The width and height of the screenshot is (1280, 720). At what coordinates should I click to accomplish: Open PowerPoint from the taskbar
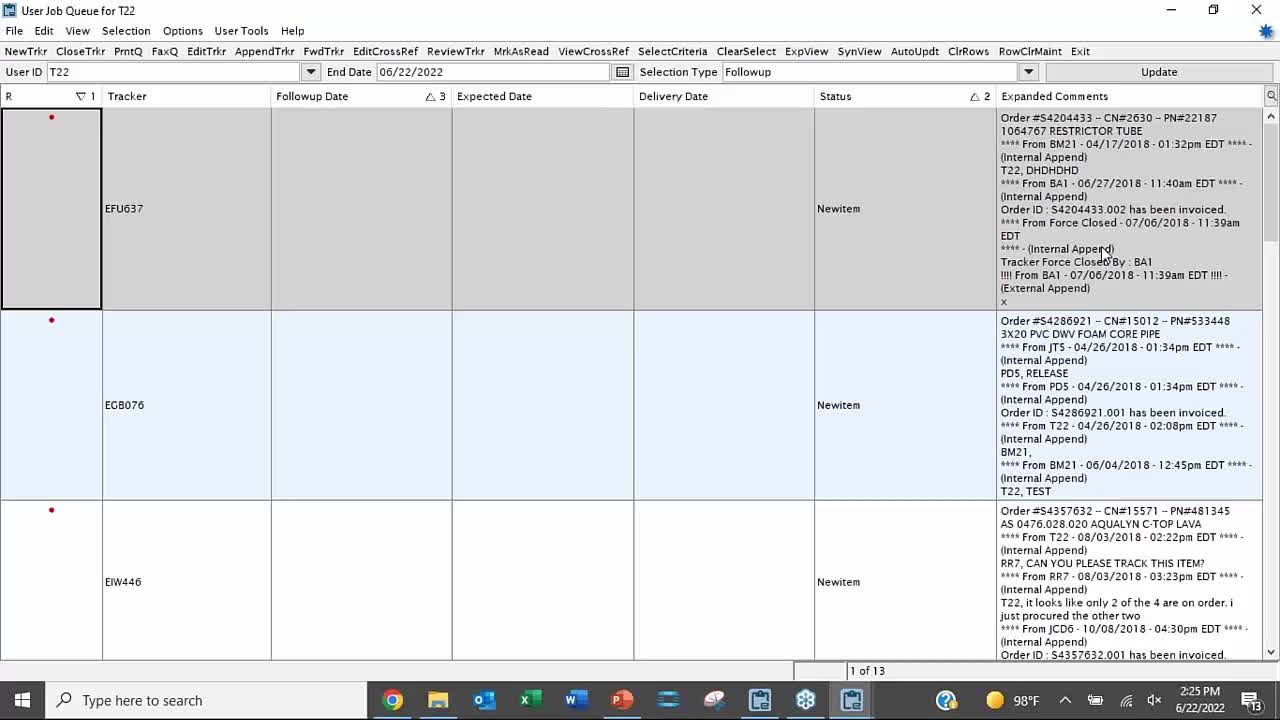click(x=622, y=700)
